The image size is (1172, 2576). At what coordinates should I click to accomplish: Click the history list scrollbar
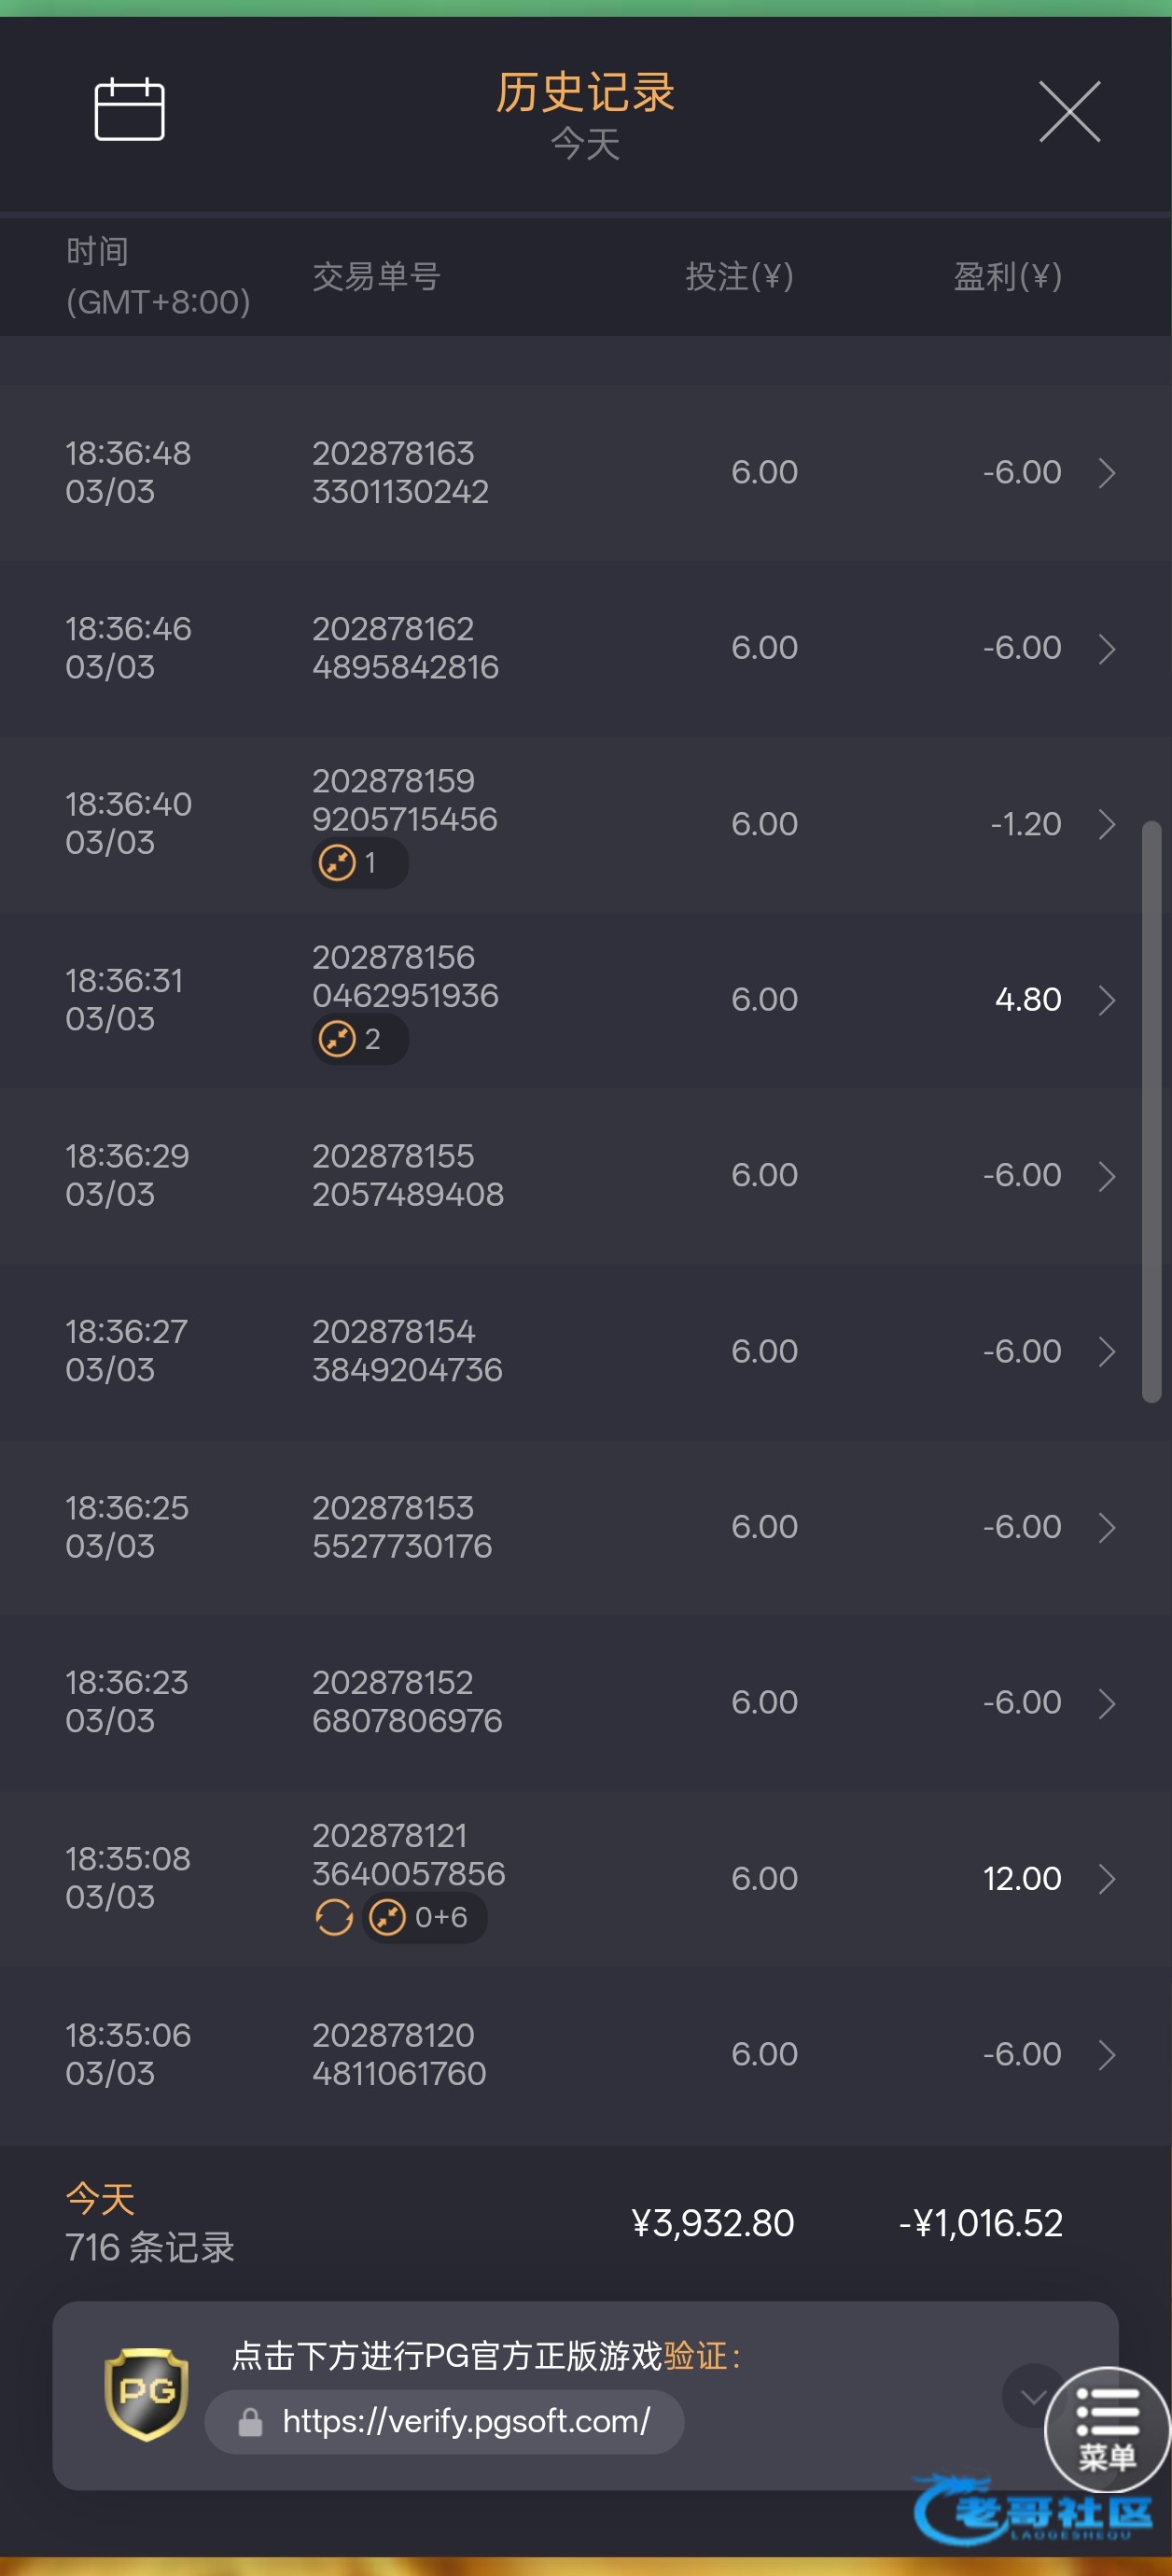(x=1151, y=1110)
